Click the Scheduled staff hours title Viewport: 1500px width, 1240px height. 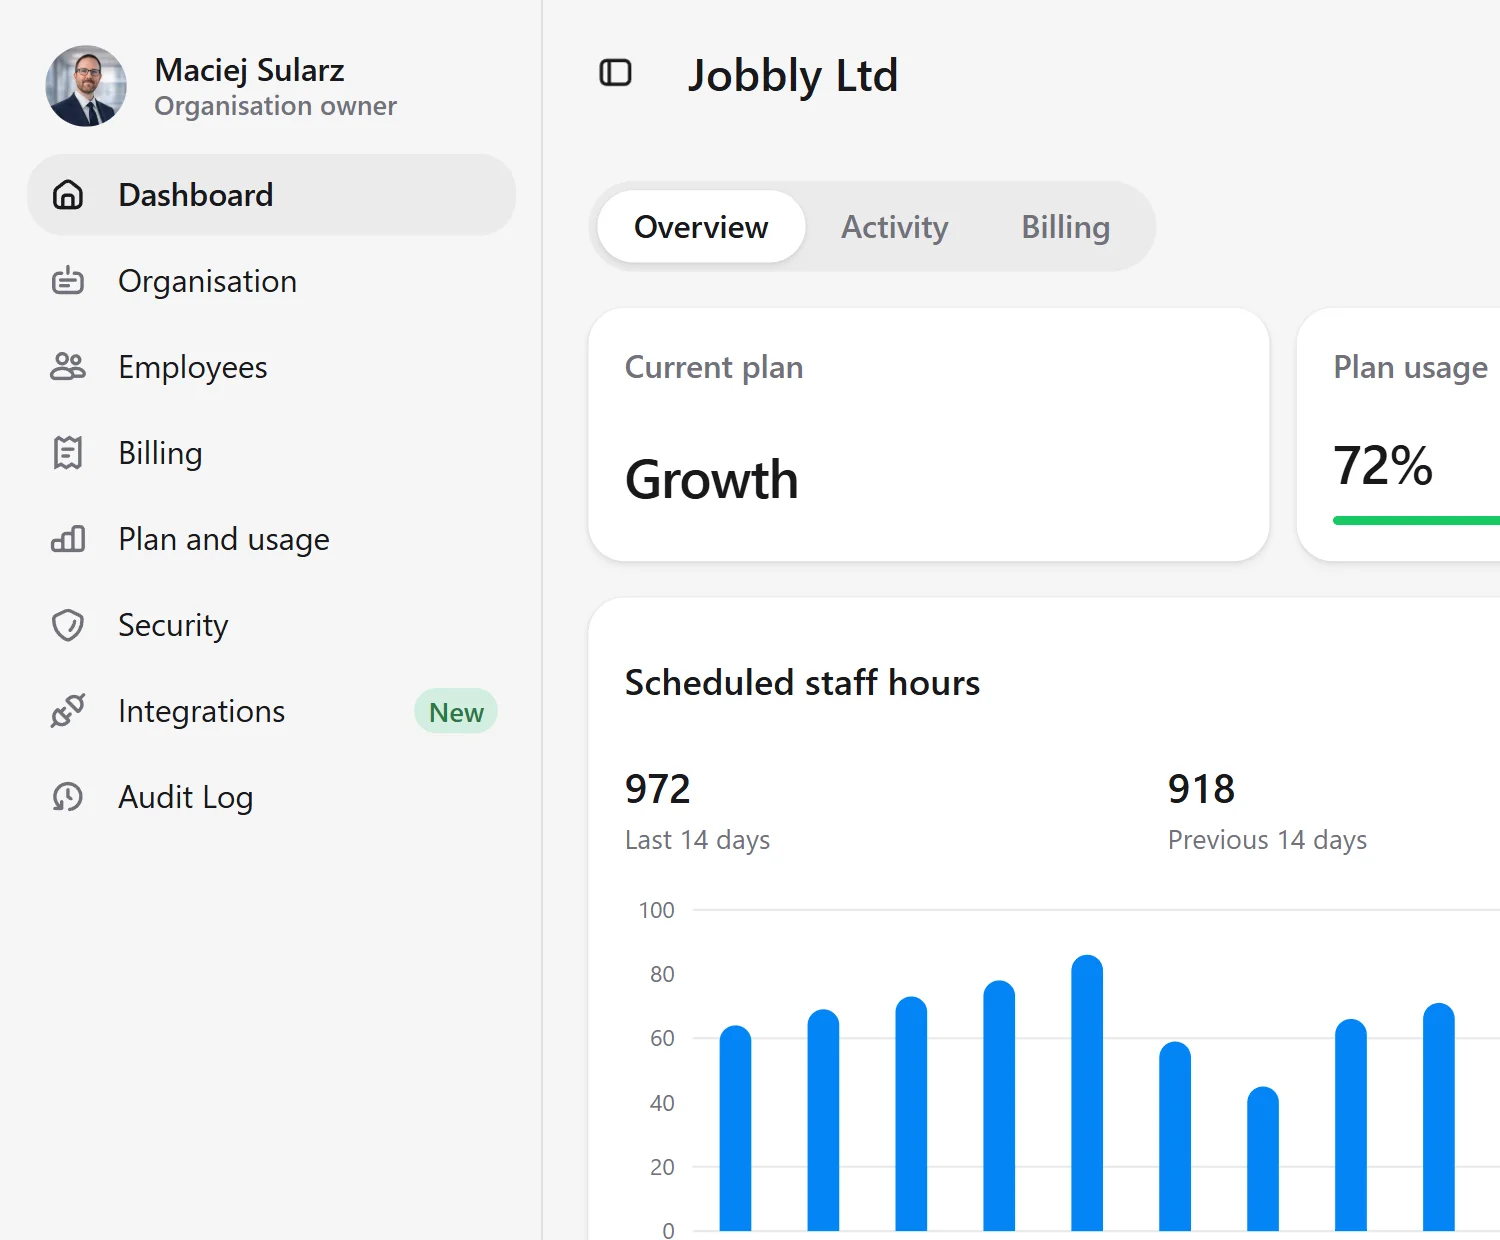[x=802, y=682]
